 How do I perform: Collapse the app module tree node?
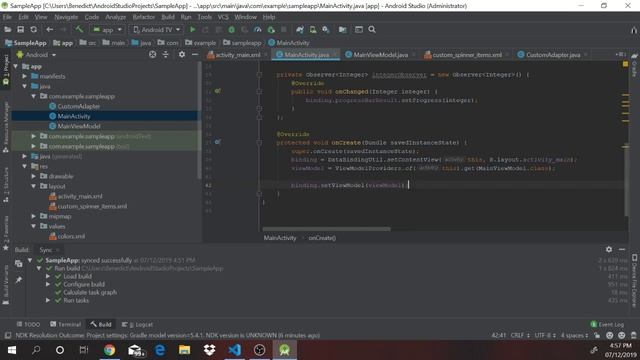[x=16, y=66]
